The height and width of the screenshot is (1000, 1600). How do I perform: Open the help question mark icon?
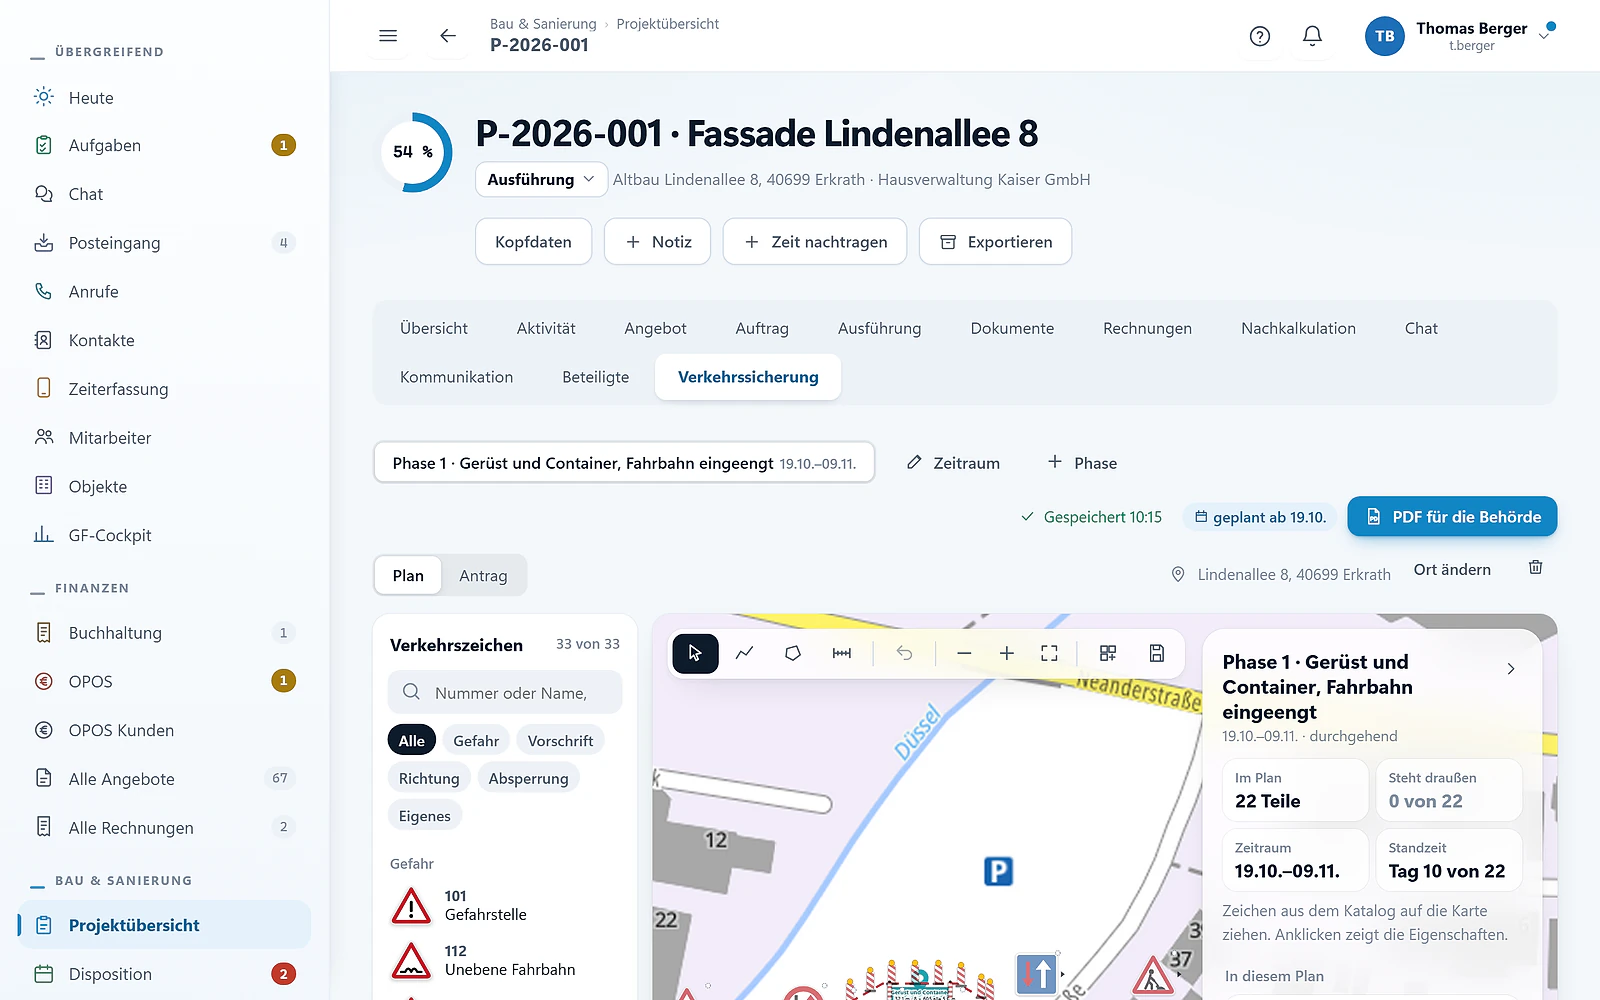(x=1260, y=36)
